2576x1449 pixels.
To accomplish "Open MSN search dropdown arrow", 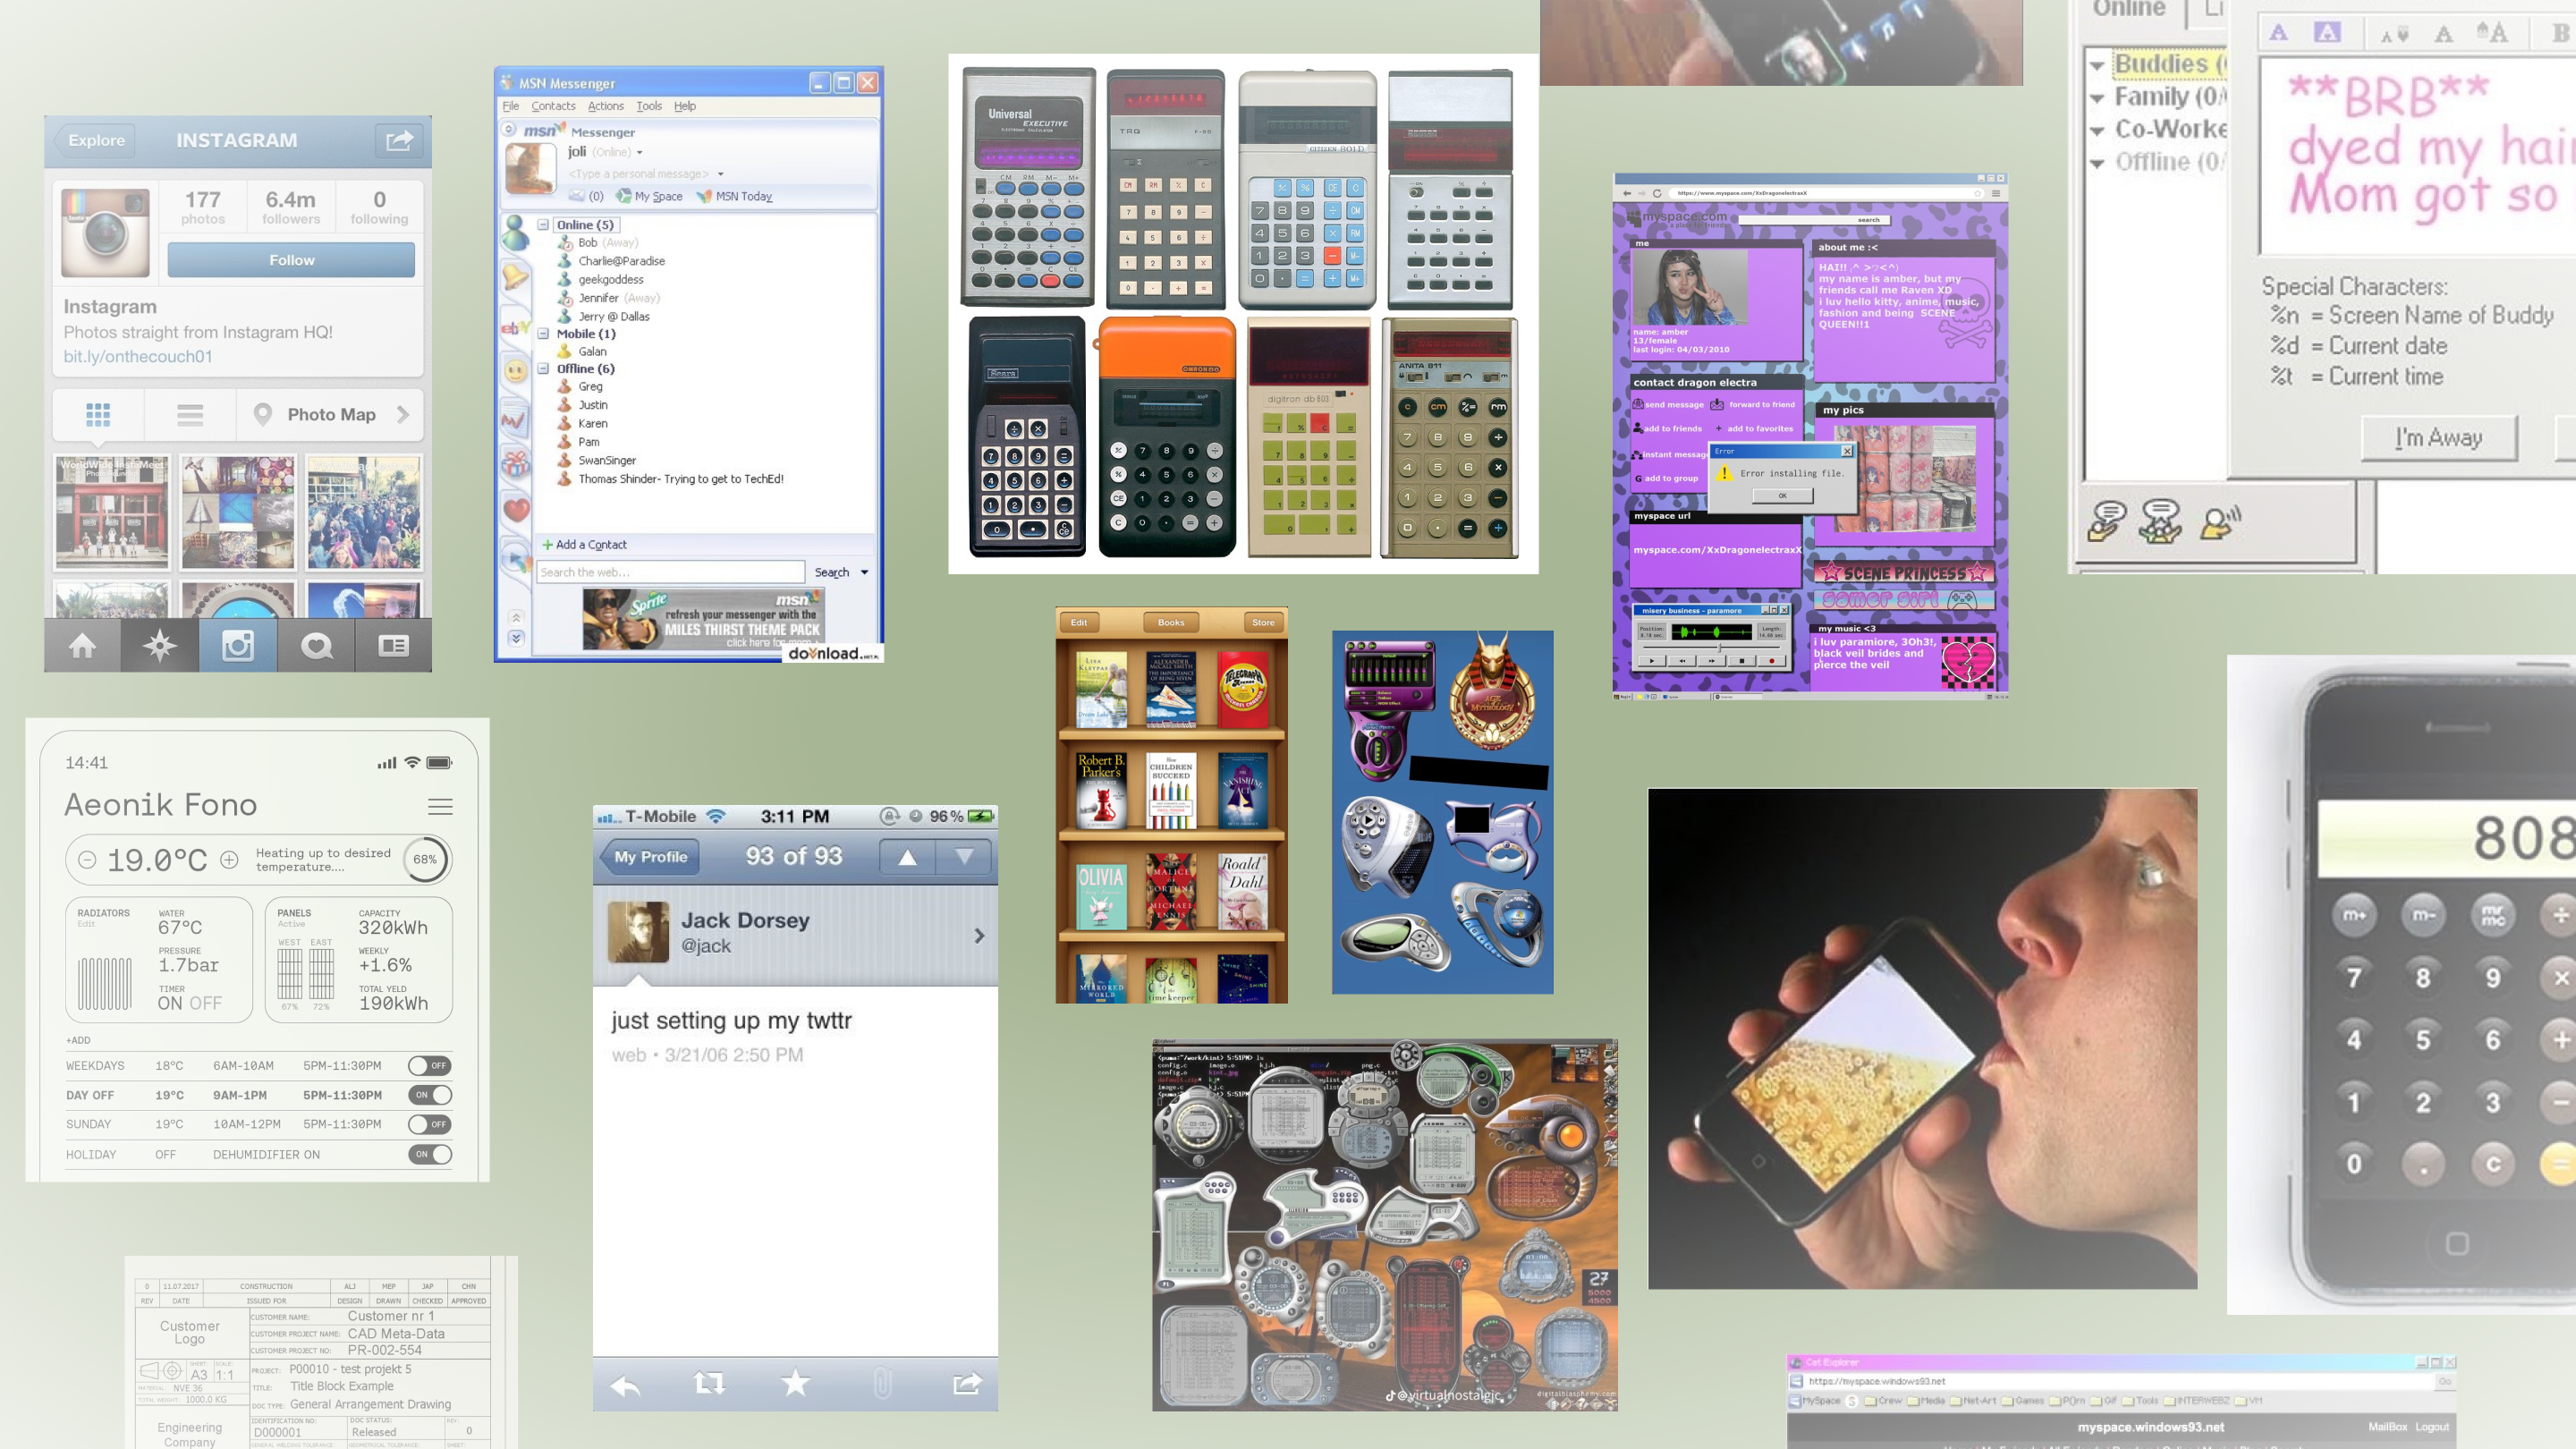I will click(x=864, y=573).
